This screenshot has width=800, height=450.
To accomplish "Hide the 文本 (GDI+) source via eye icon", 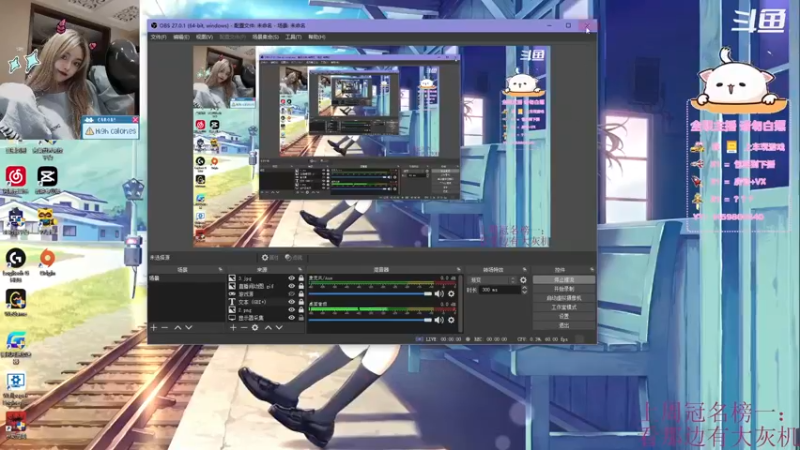I will click(x=291, y=302).
